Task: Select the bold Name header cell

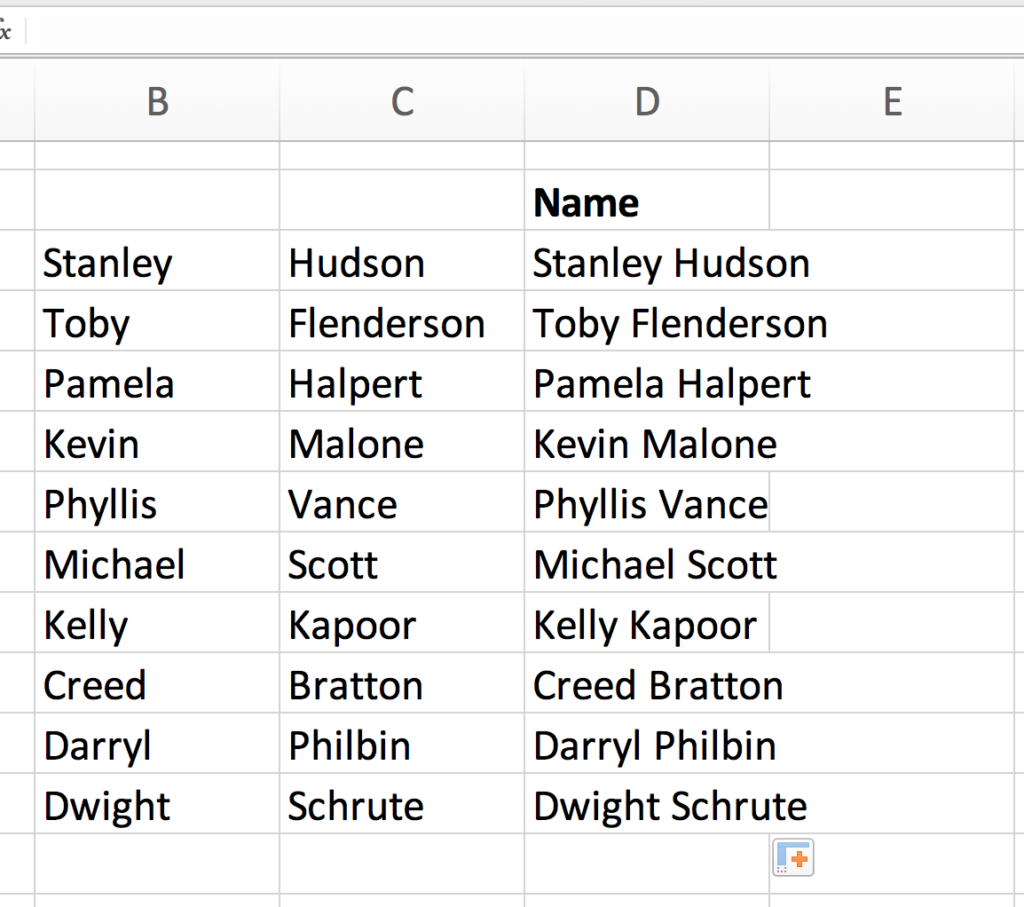Action: [647, 200]
